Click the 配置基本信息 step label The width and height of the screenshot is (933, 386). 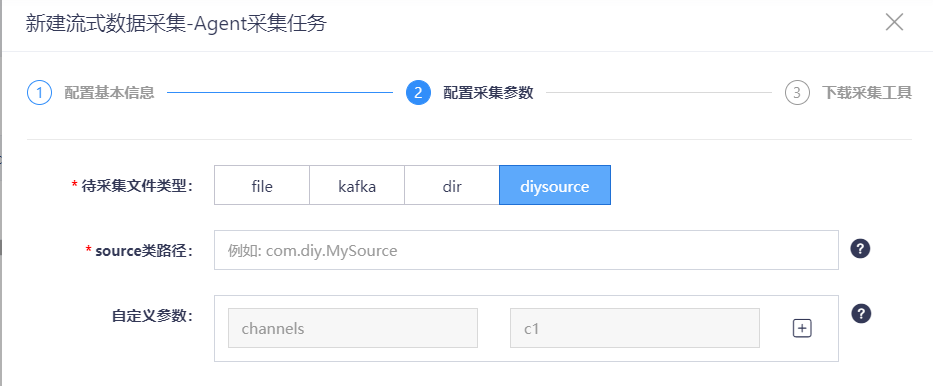coord(109,93)
